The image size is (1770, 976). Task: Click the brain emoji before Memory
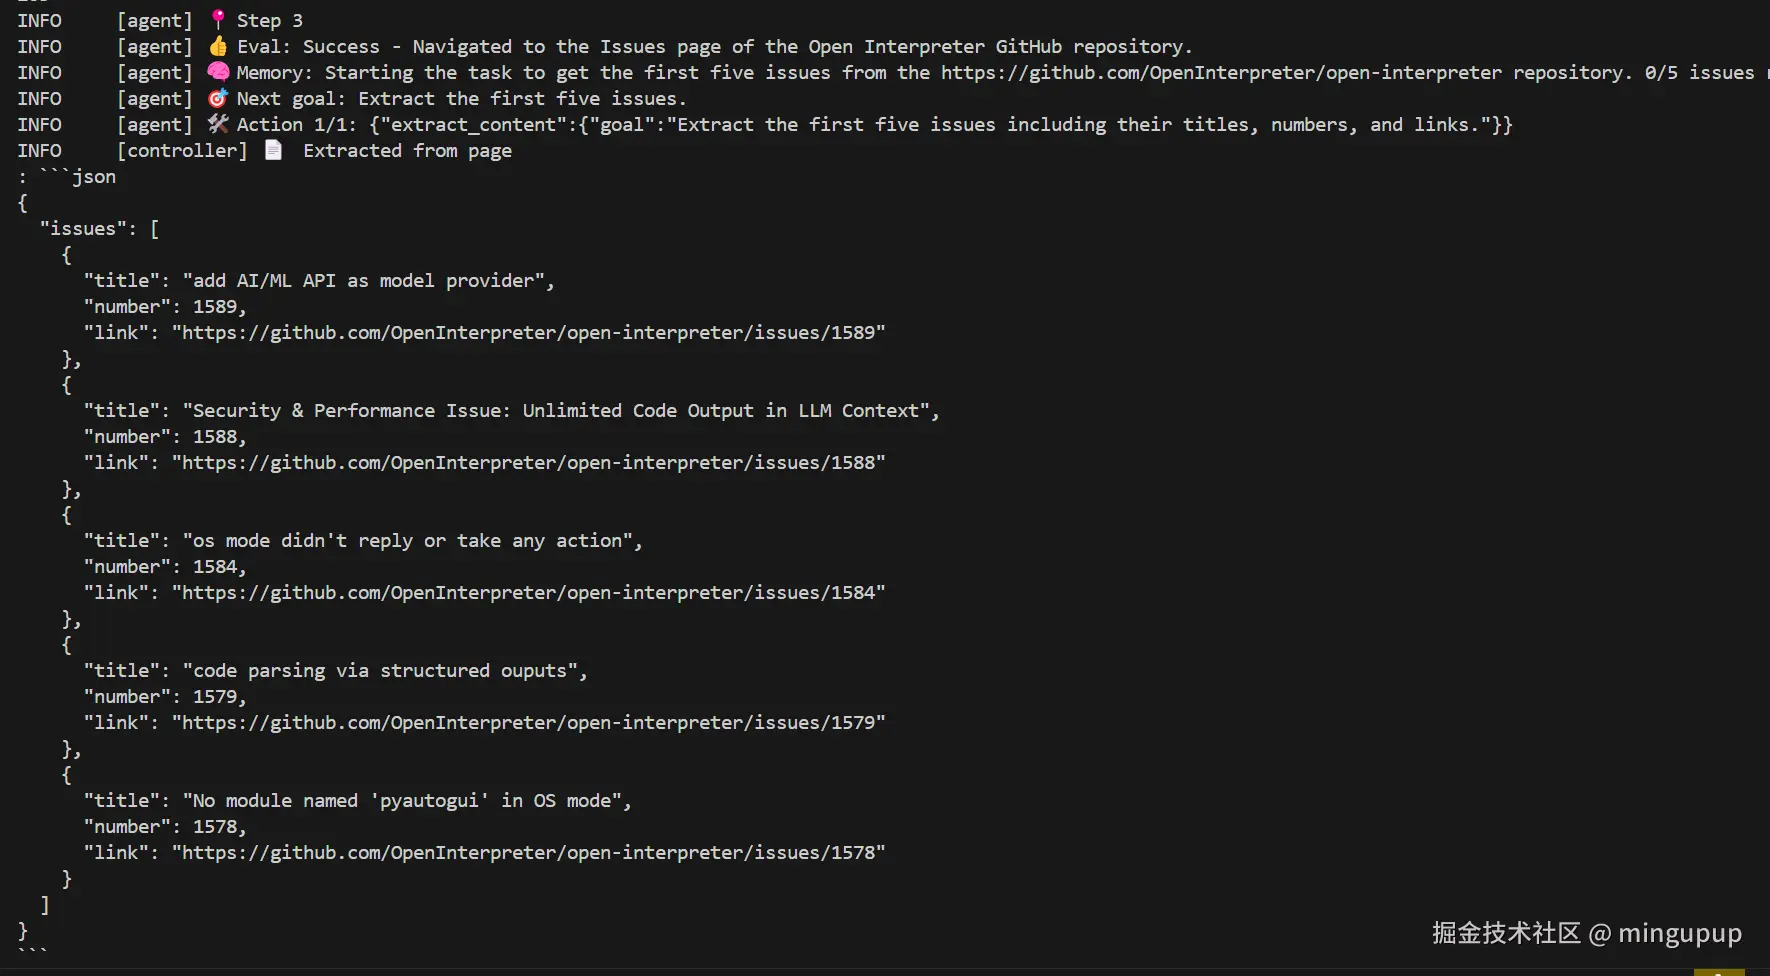pos(218,72)
